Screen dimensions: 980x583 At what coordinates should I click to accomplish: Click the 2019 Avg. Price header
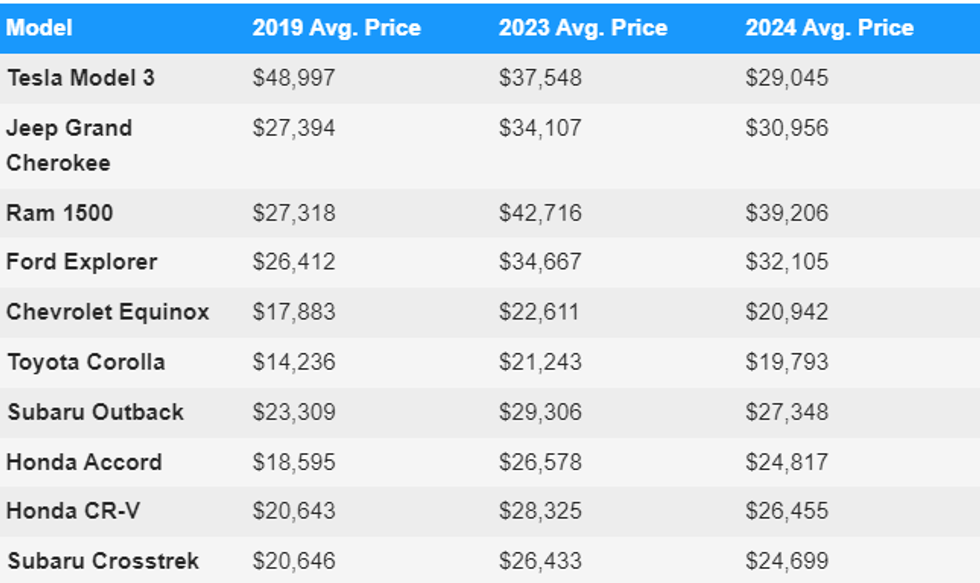click(336, 28)
